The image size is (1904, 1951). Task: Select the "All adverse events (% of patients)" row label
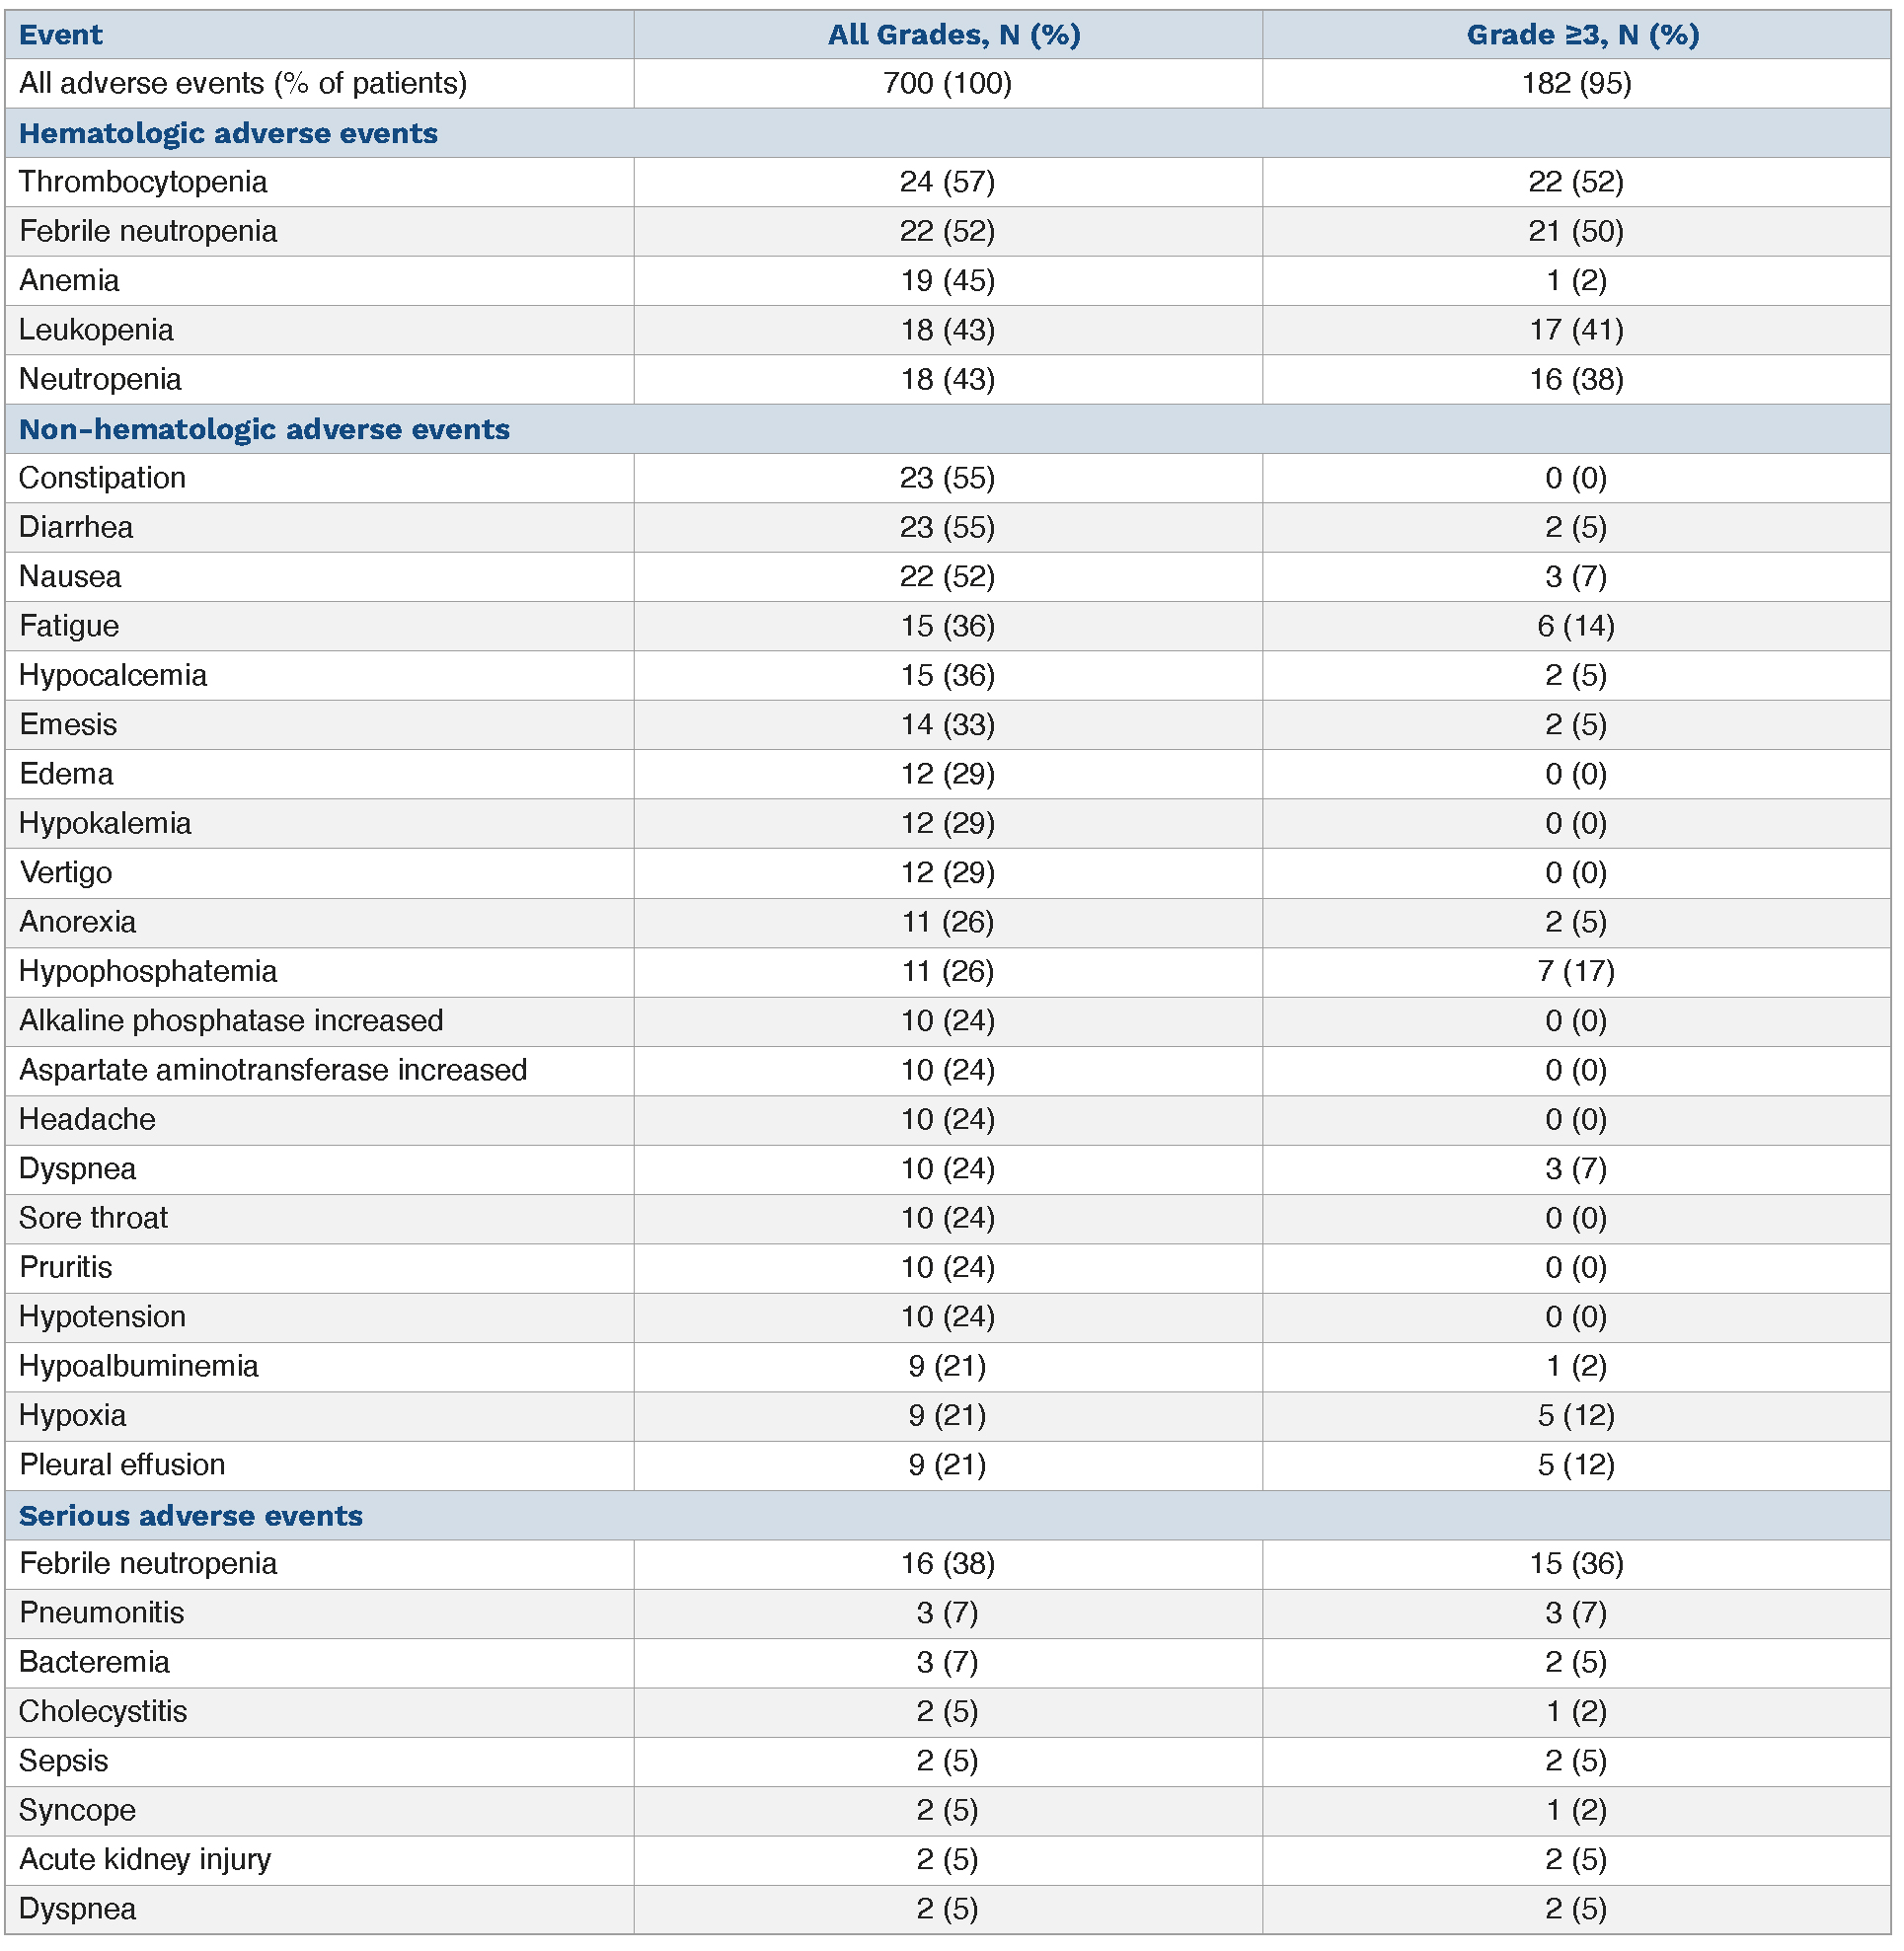[243, 83]
